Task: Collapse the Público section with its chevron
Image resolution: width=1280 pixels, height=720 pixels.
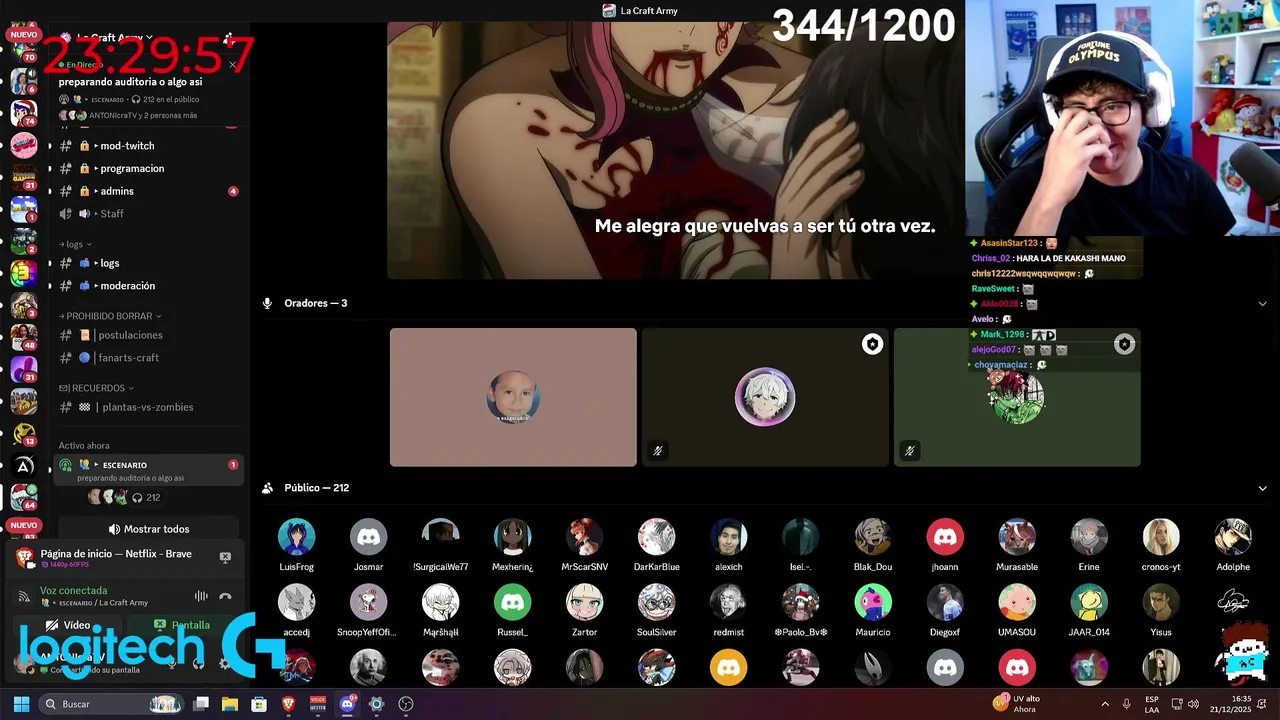Action: click(1262, 488)
